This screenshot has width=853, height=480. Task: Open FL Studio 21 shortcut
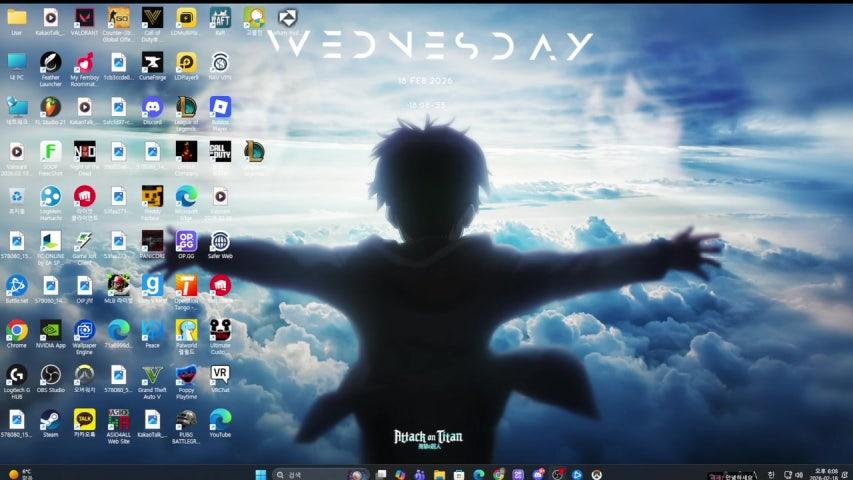coord(51,111)
